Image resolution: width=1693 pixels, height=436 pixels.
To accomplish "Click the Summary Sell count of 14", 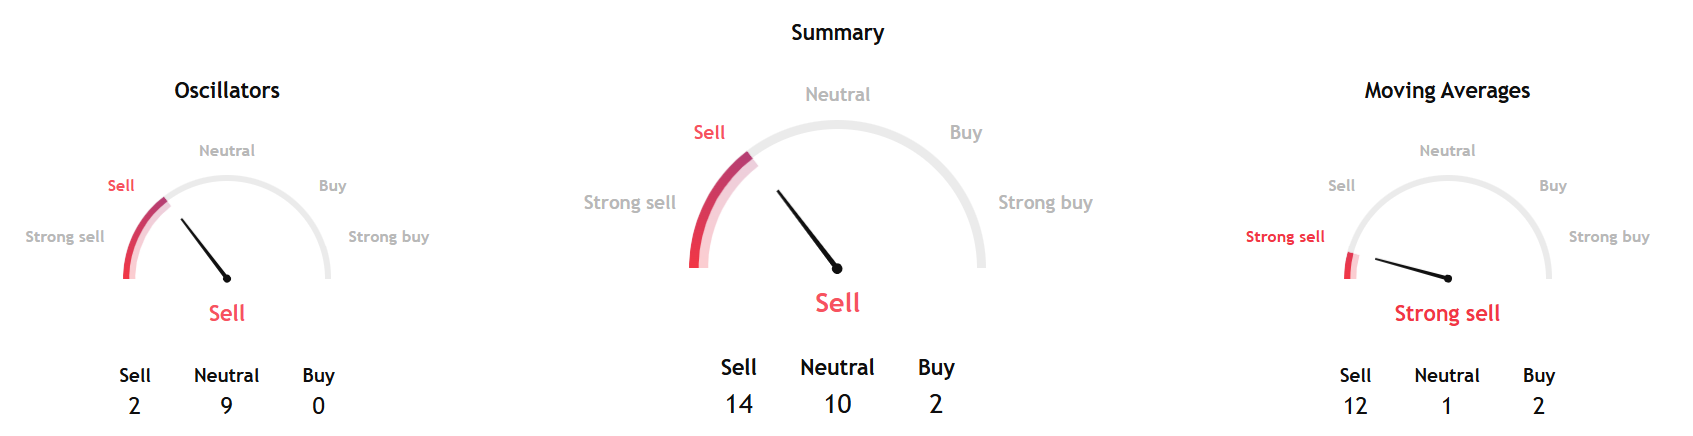I will (739, 404).
